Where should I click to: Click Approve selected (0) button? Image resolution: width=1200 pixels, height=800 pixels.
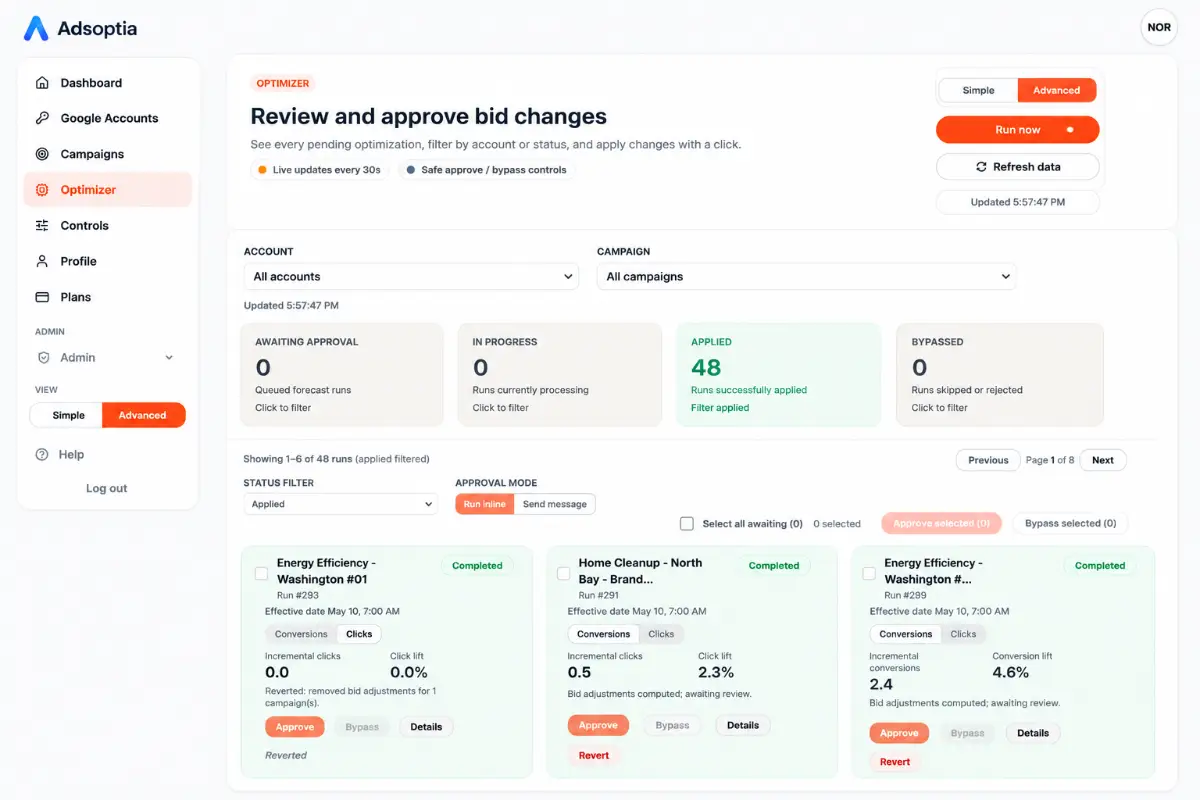click(941, 523)
